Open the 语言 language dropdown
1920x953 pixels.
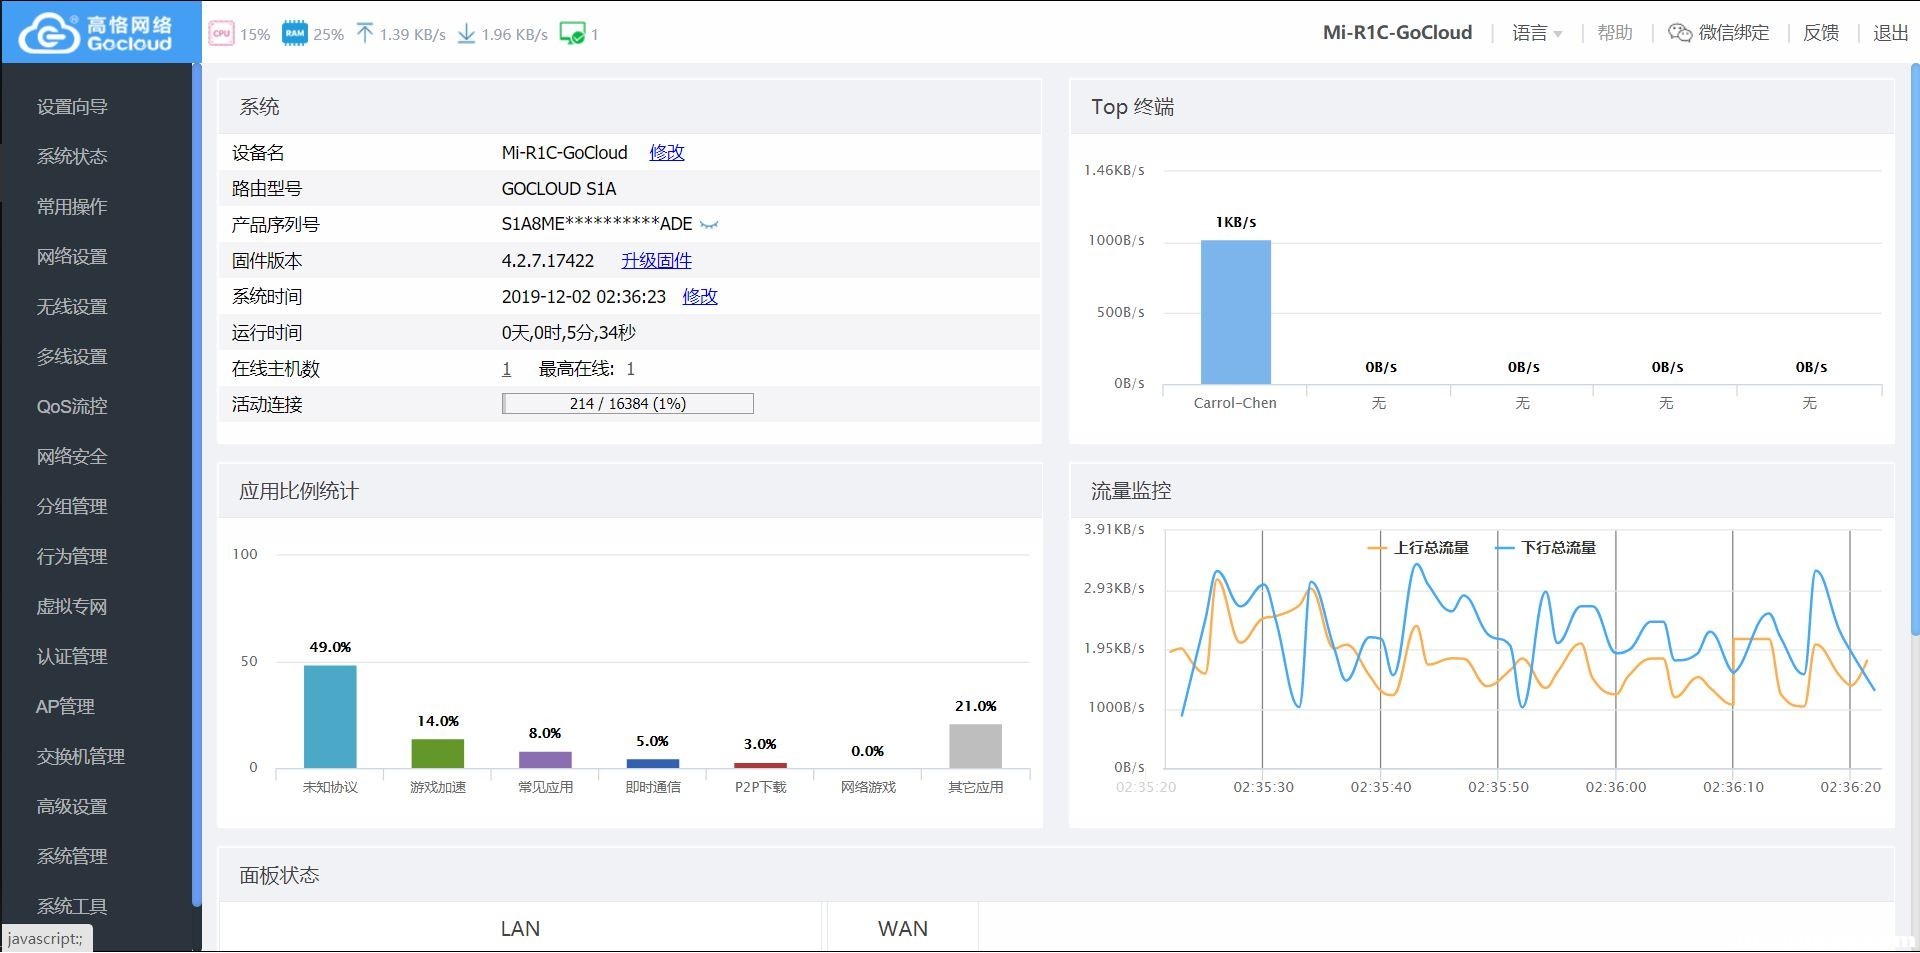1536,33
